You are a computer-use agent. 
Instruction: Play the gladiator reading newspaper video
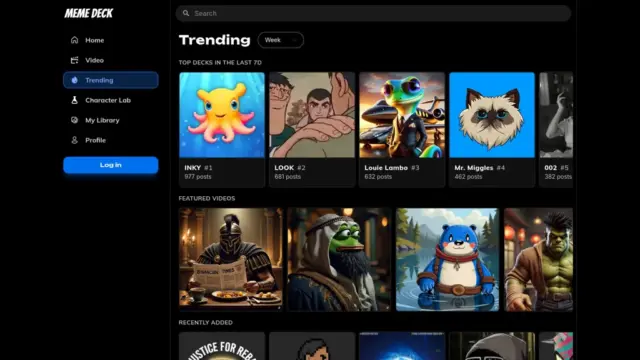click(x=231, y=260)
